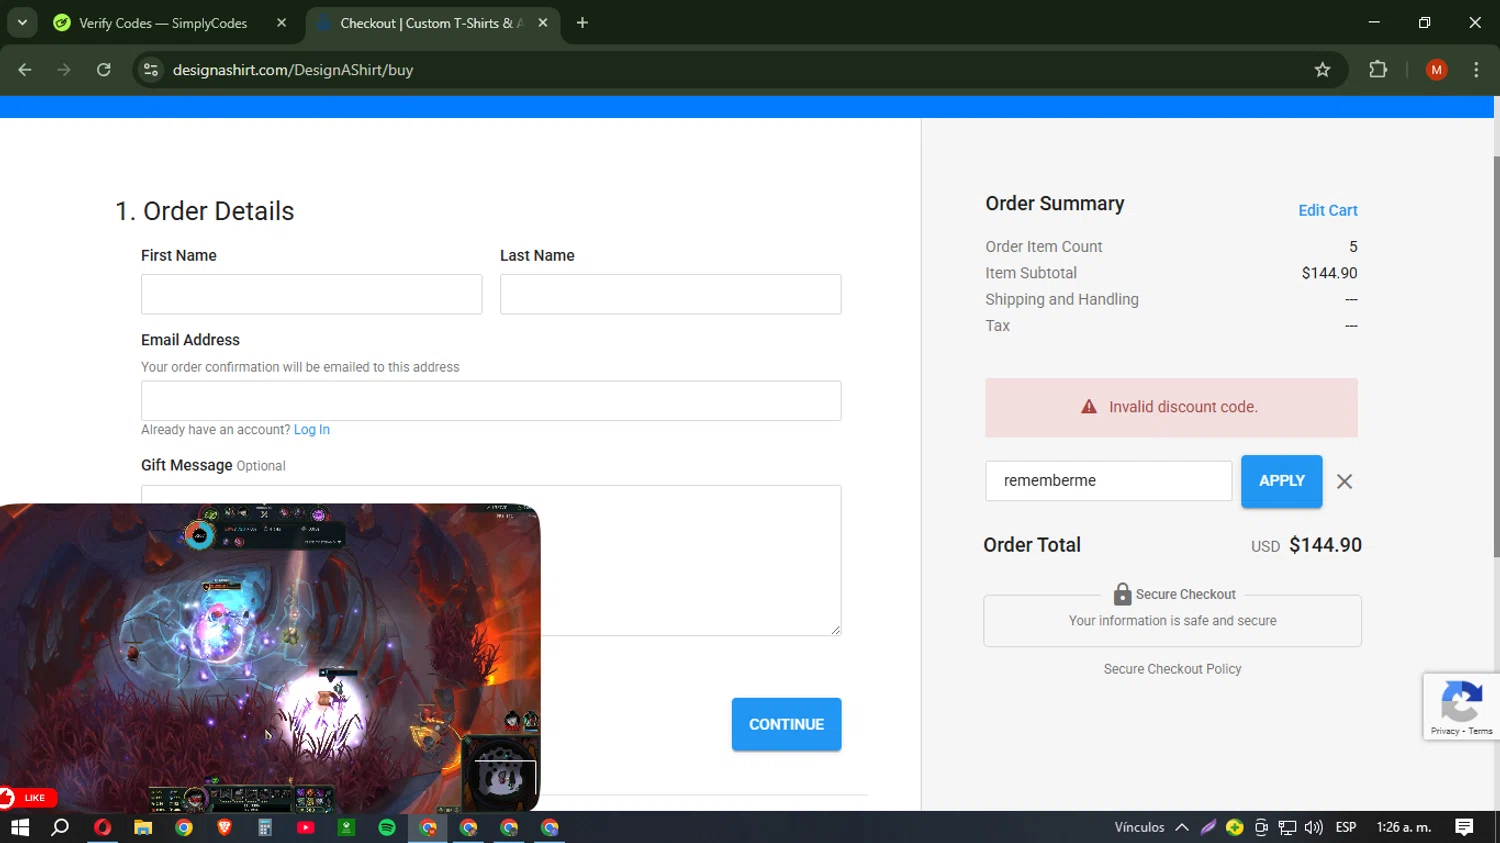Click the browser forward arrow
Screen dimensions: 1500x843
click(64, 70)
